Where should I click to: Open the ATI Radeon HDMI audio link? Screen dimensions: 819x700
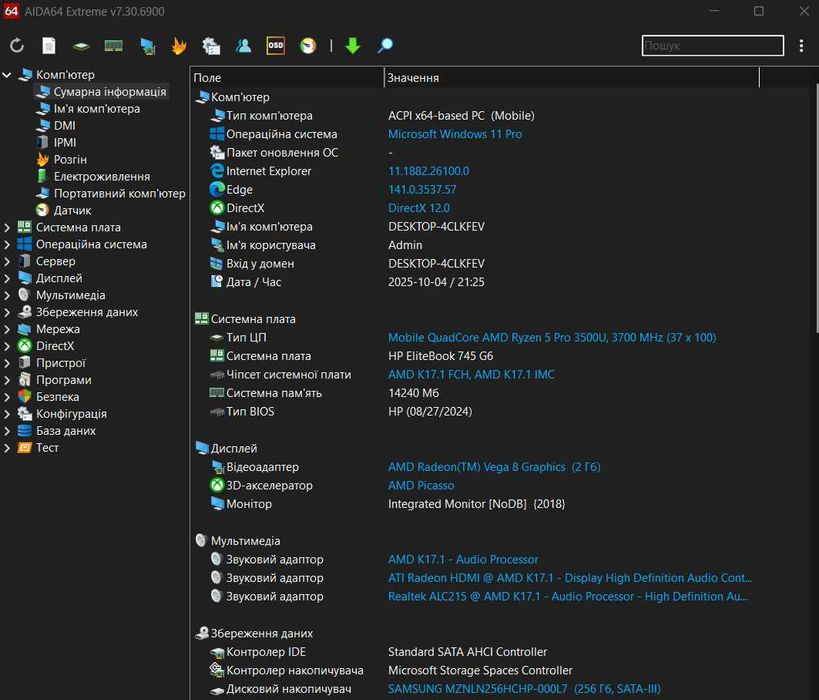pyautogui.click(x=569, y=578)
